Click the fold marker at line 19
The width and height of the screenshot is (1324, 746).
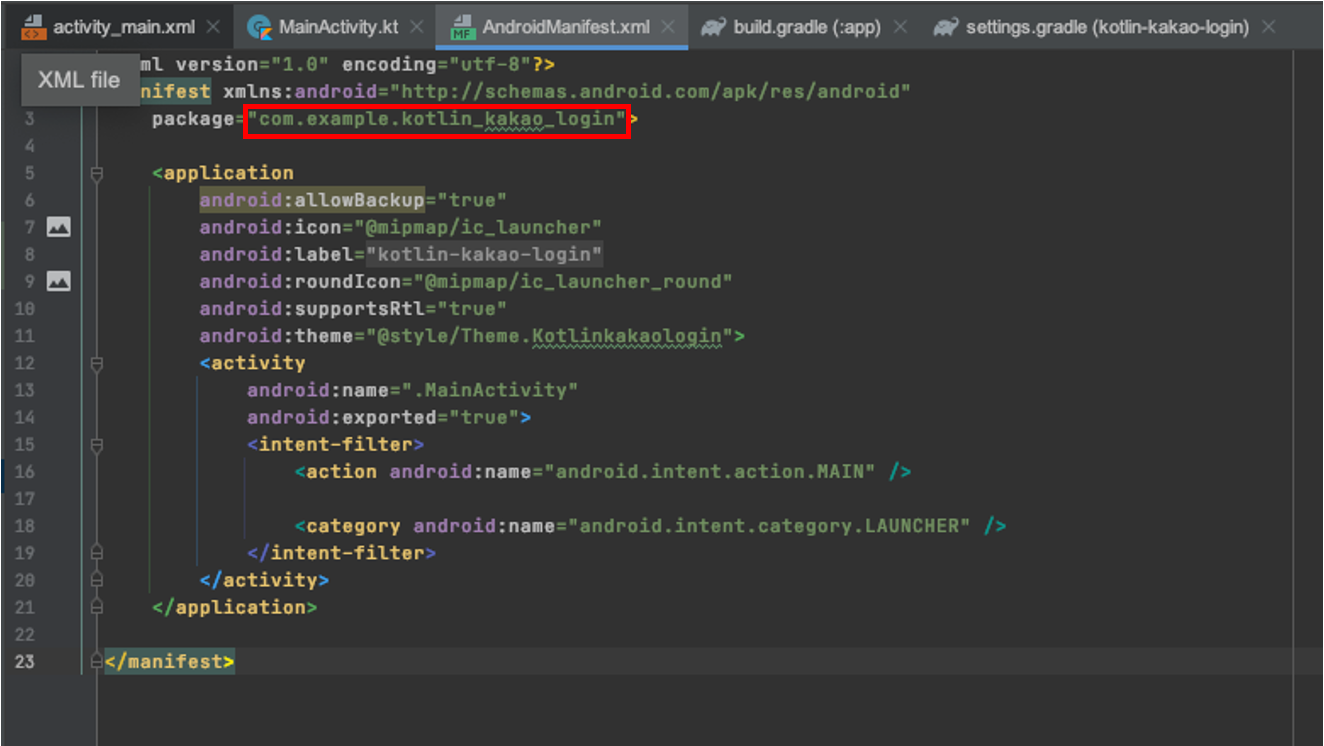97,552
